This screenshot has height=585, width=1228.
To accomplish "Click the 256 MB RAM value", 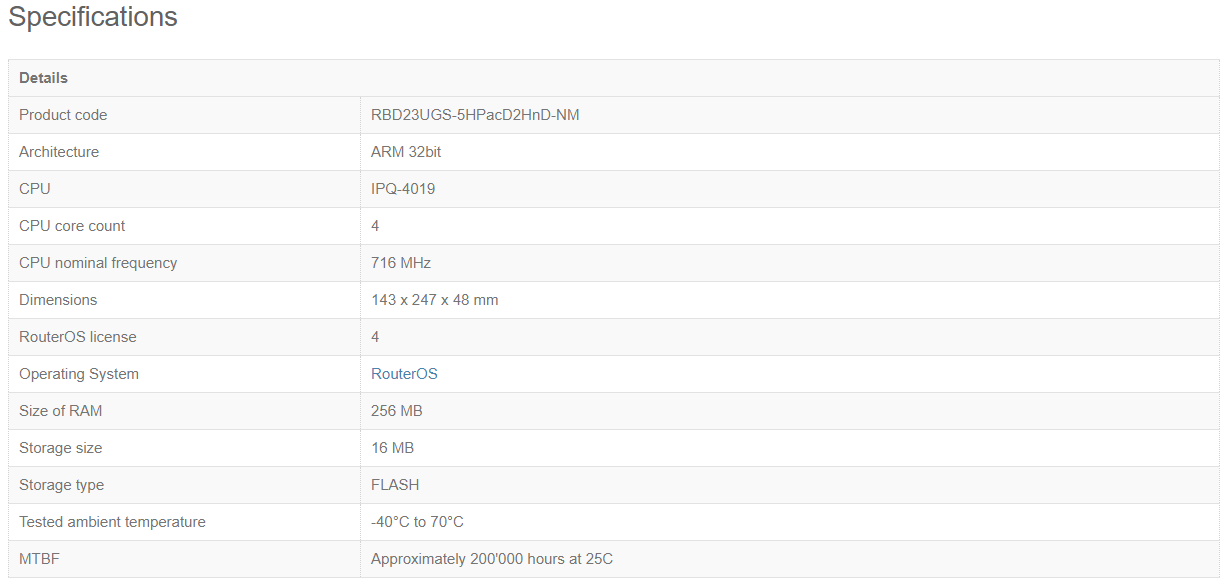I will point(397,411).
